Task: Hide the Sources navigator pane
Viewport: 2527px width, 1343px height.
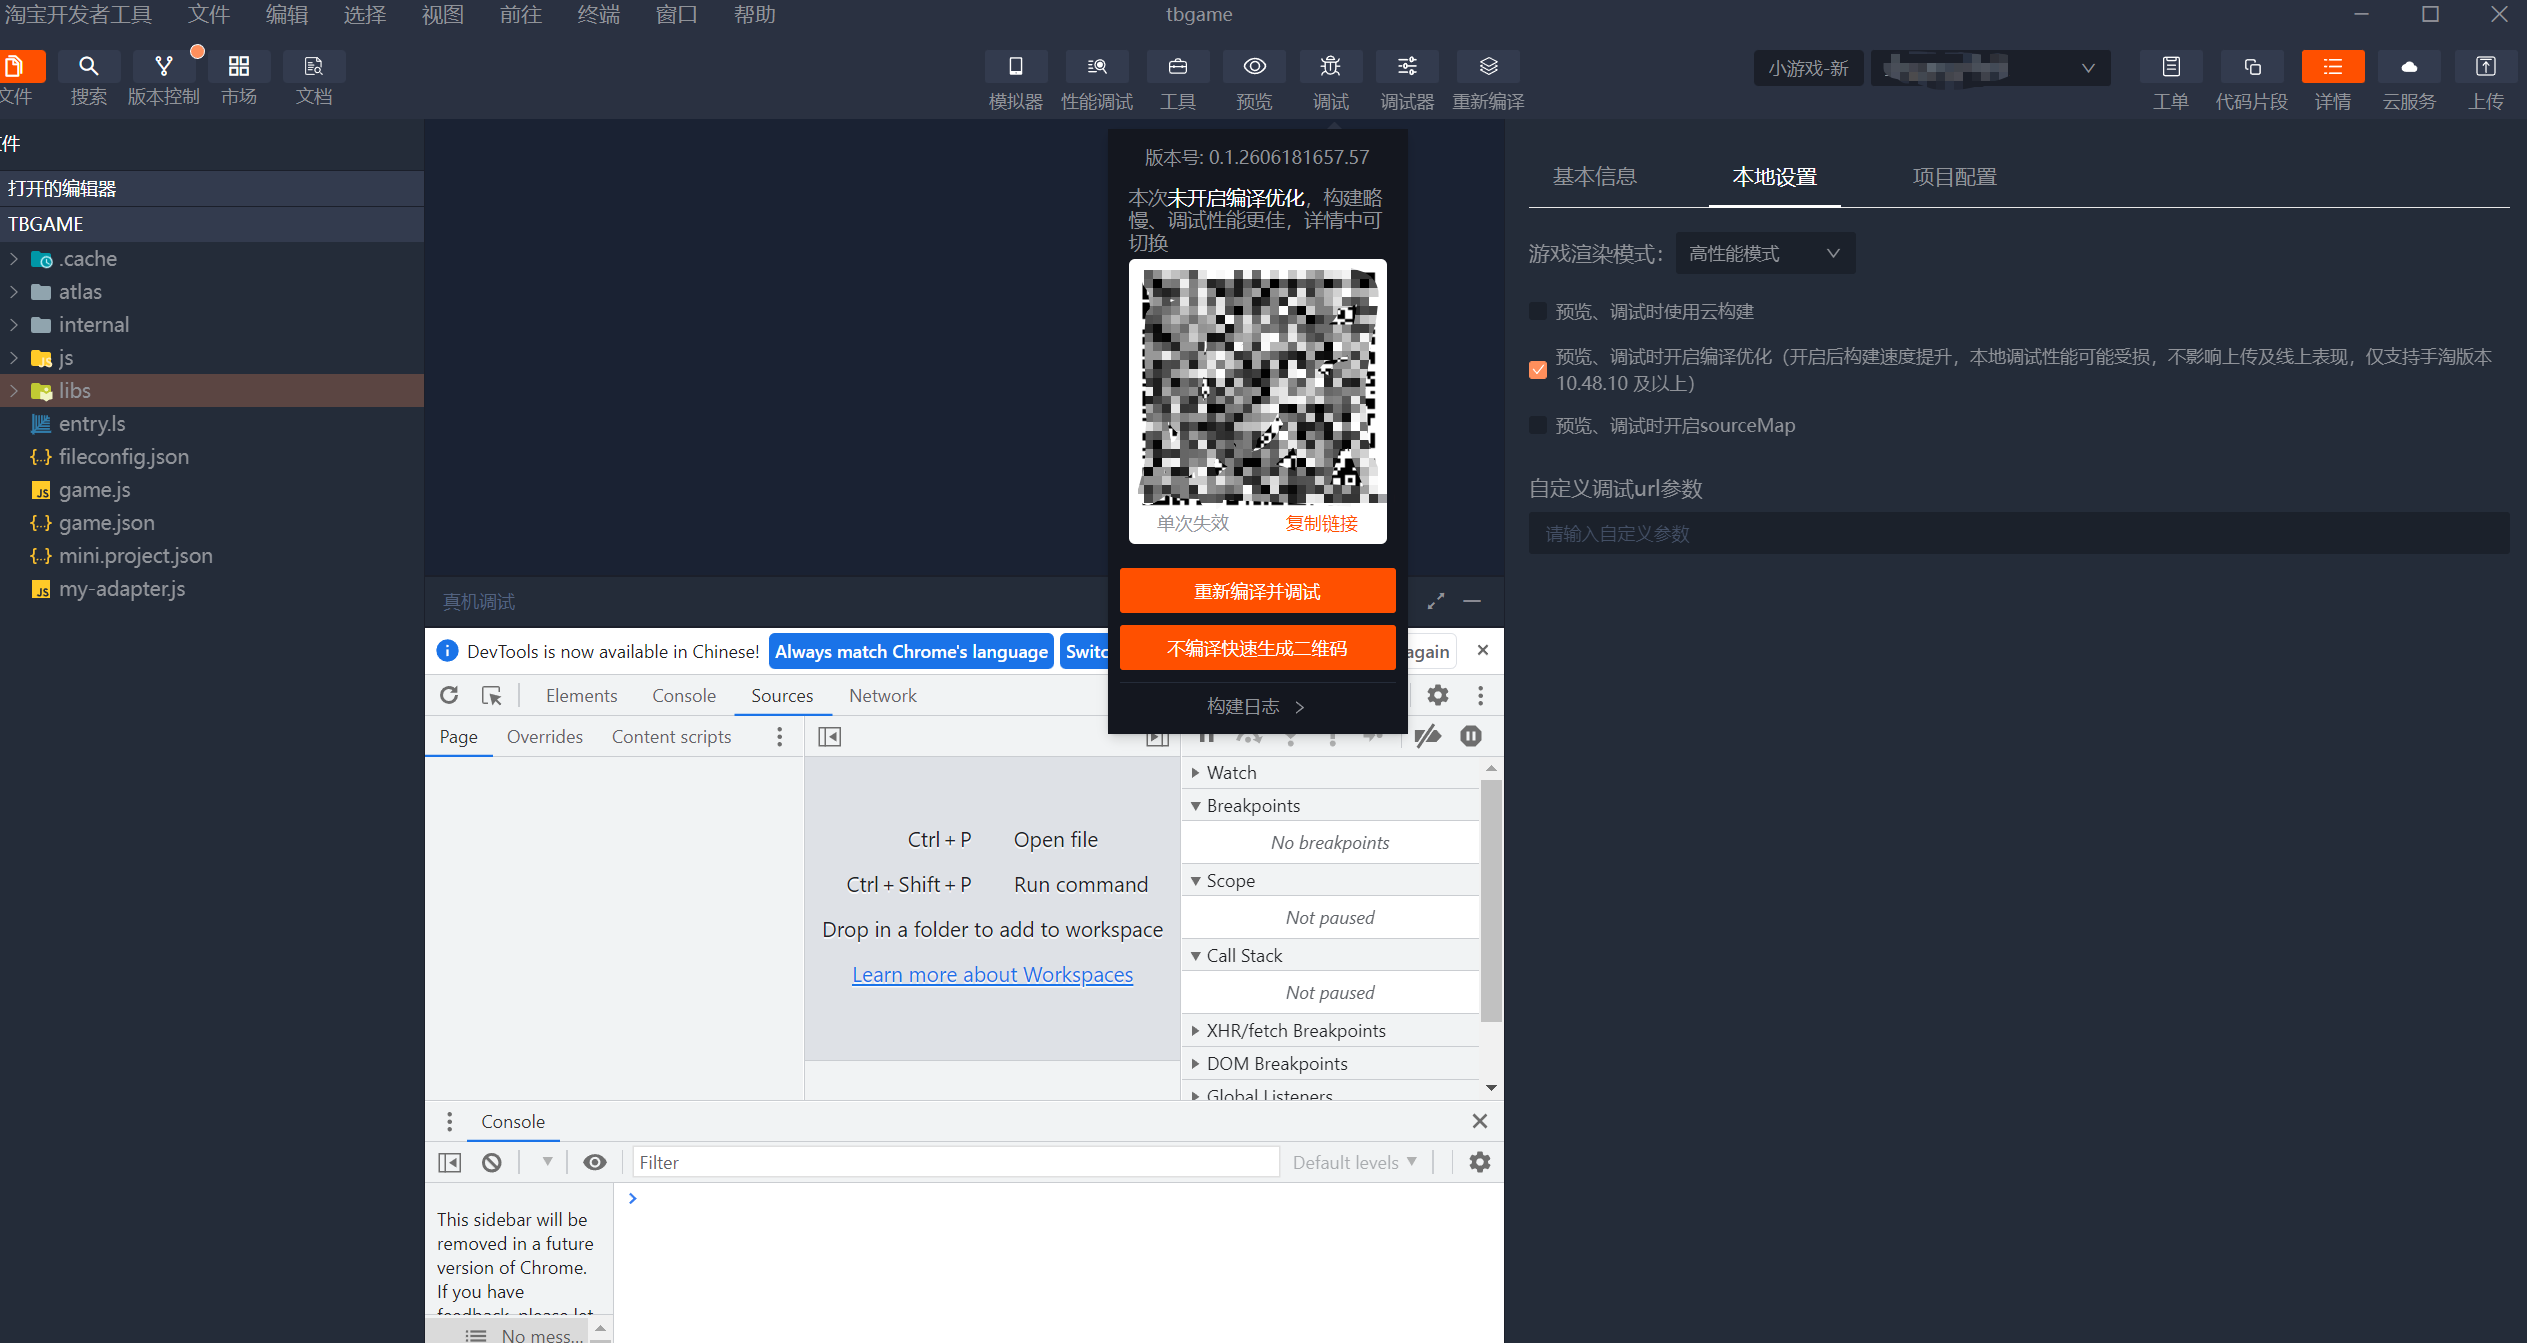Action: (x=829, y=737)
